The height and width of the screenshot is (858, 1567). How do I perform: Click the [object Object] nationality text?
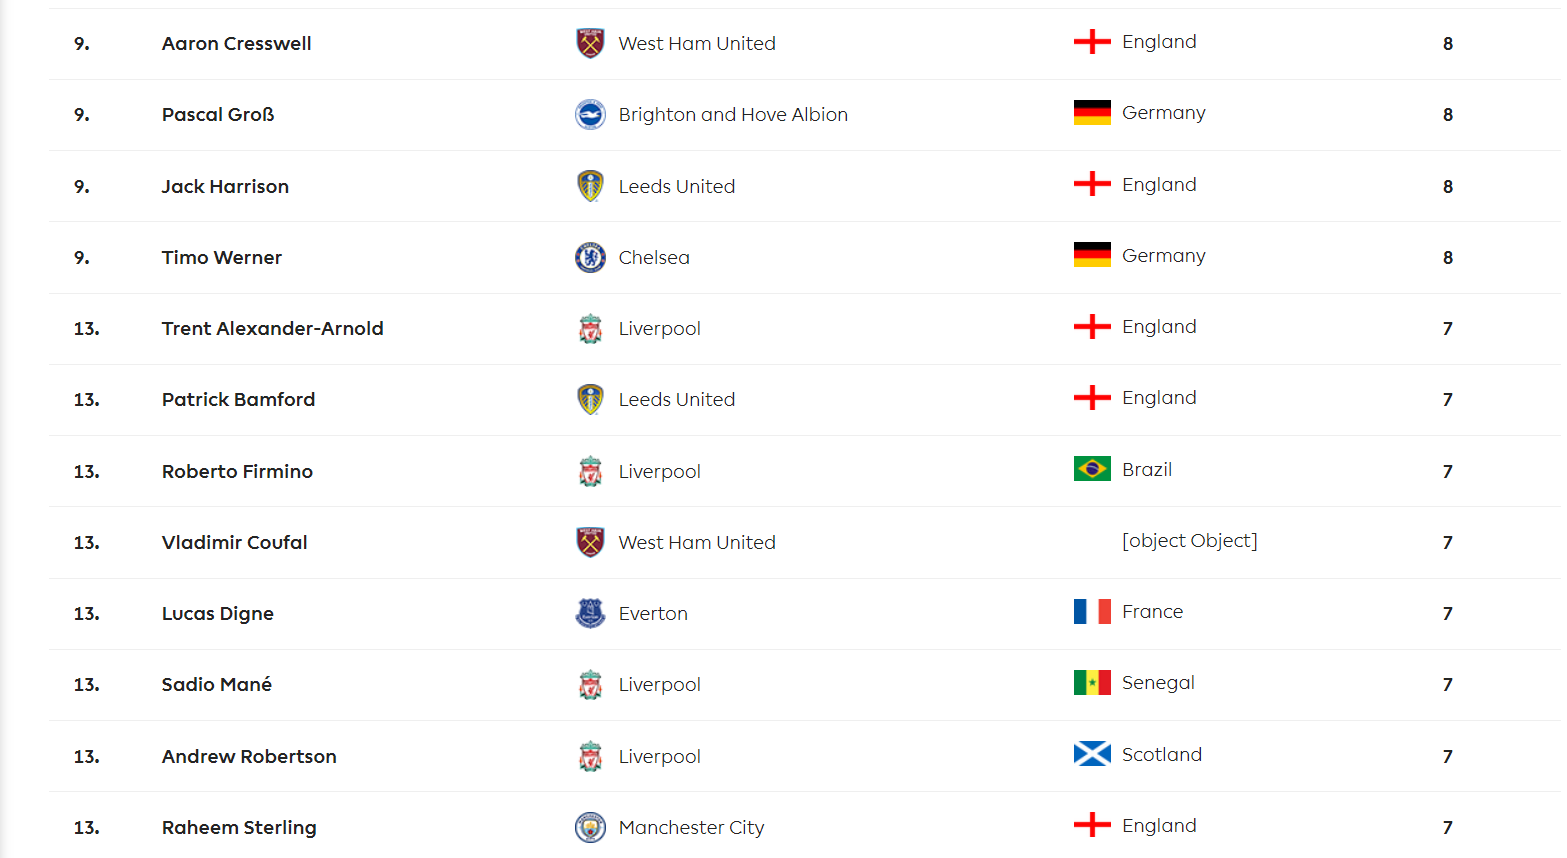pyautogui.click(x=1190, y=540)
